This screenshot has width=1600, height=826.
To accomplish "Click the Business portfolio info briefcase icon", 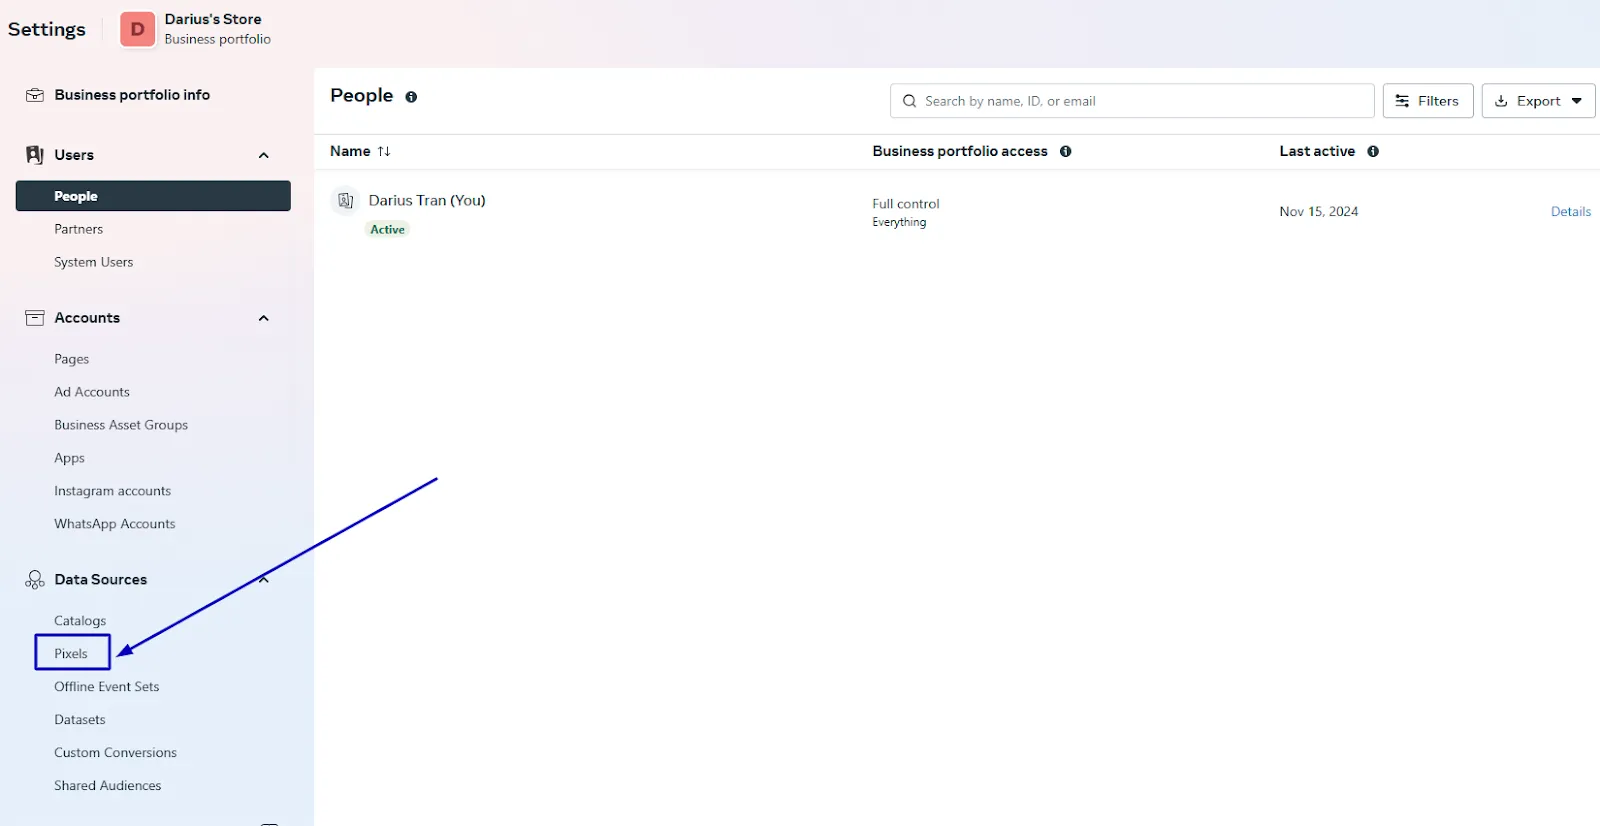I will (x=35, y=95).
